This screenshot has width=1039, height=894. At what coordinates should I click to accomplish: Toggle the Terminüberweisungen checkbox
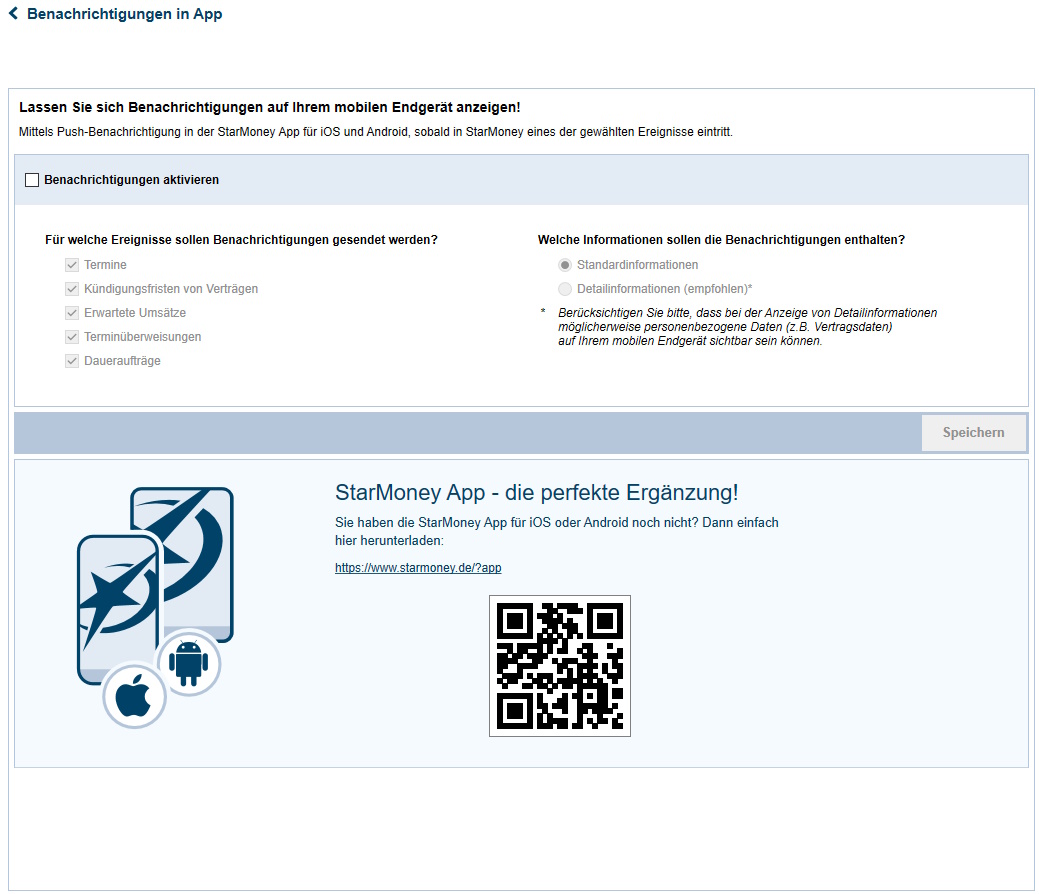[x=72, y=337]
